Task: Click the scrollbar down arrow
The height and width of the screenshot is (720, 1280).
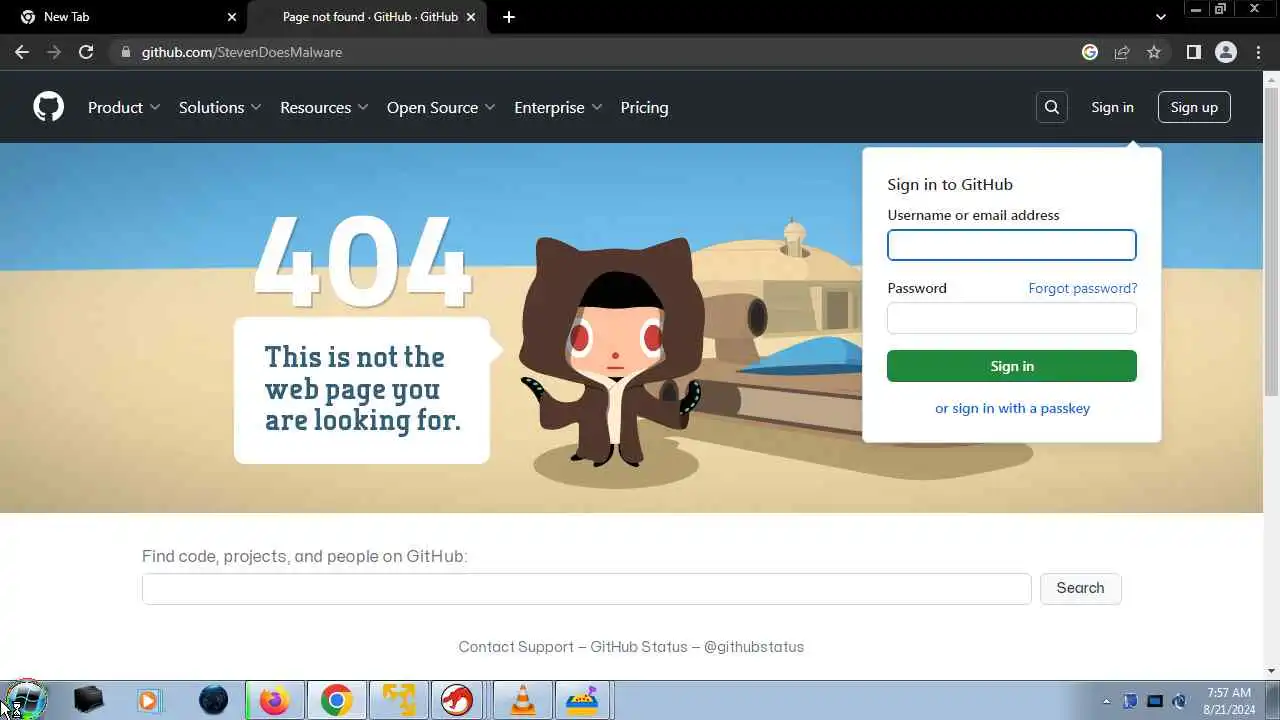Action: coord(1271,671)
